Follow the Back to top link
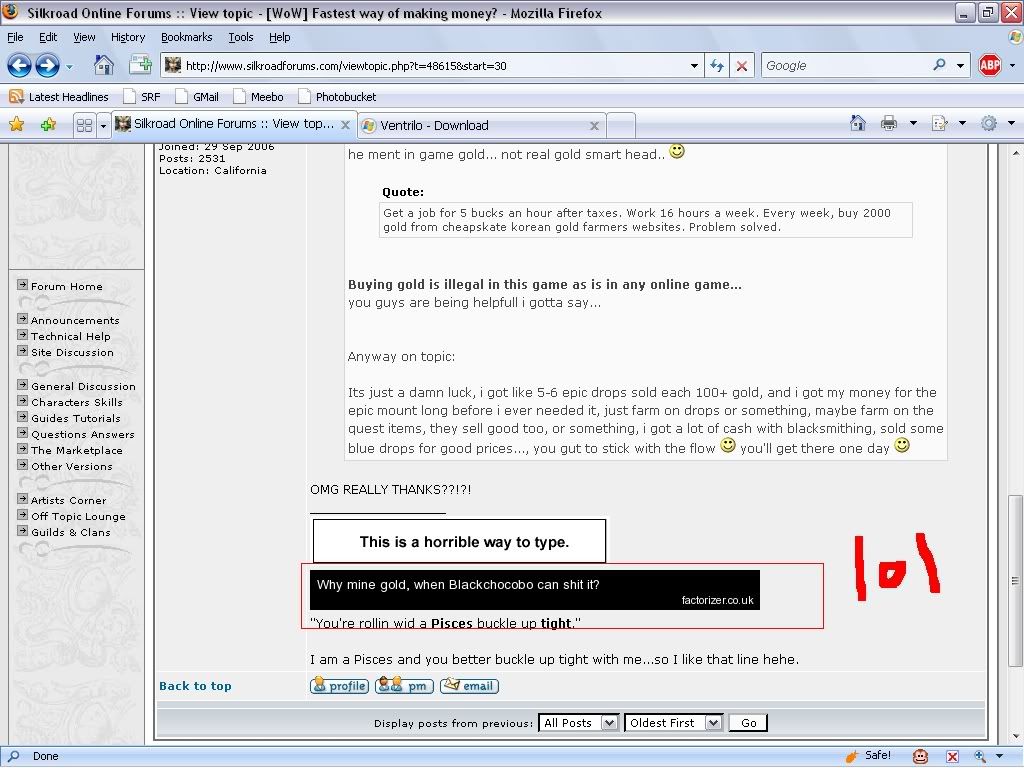Viewport: 1024px width, 768px height. point(195,686)
